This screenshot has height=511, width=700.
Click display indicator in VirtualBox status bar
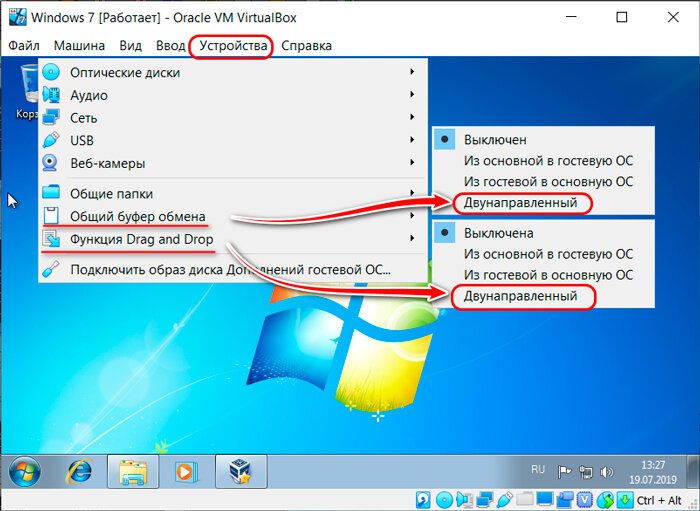(545, 499)
